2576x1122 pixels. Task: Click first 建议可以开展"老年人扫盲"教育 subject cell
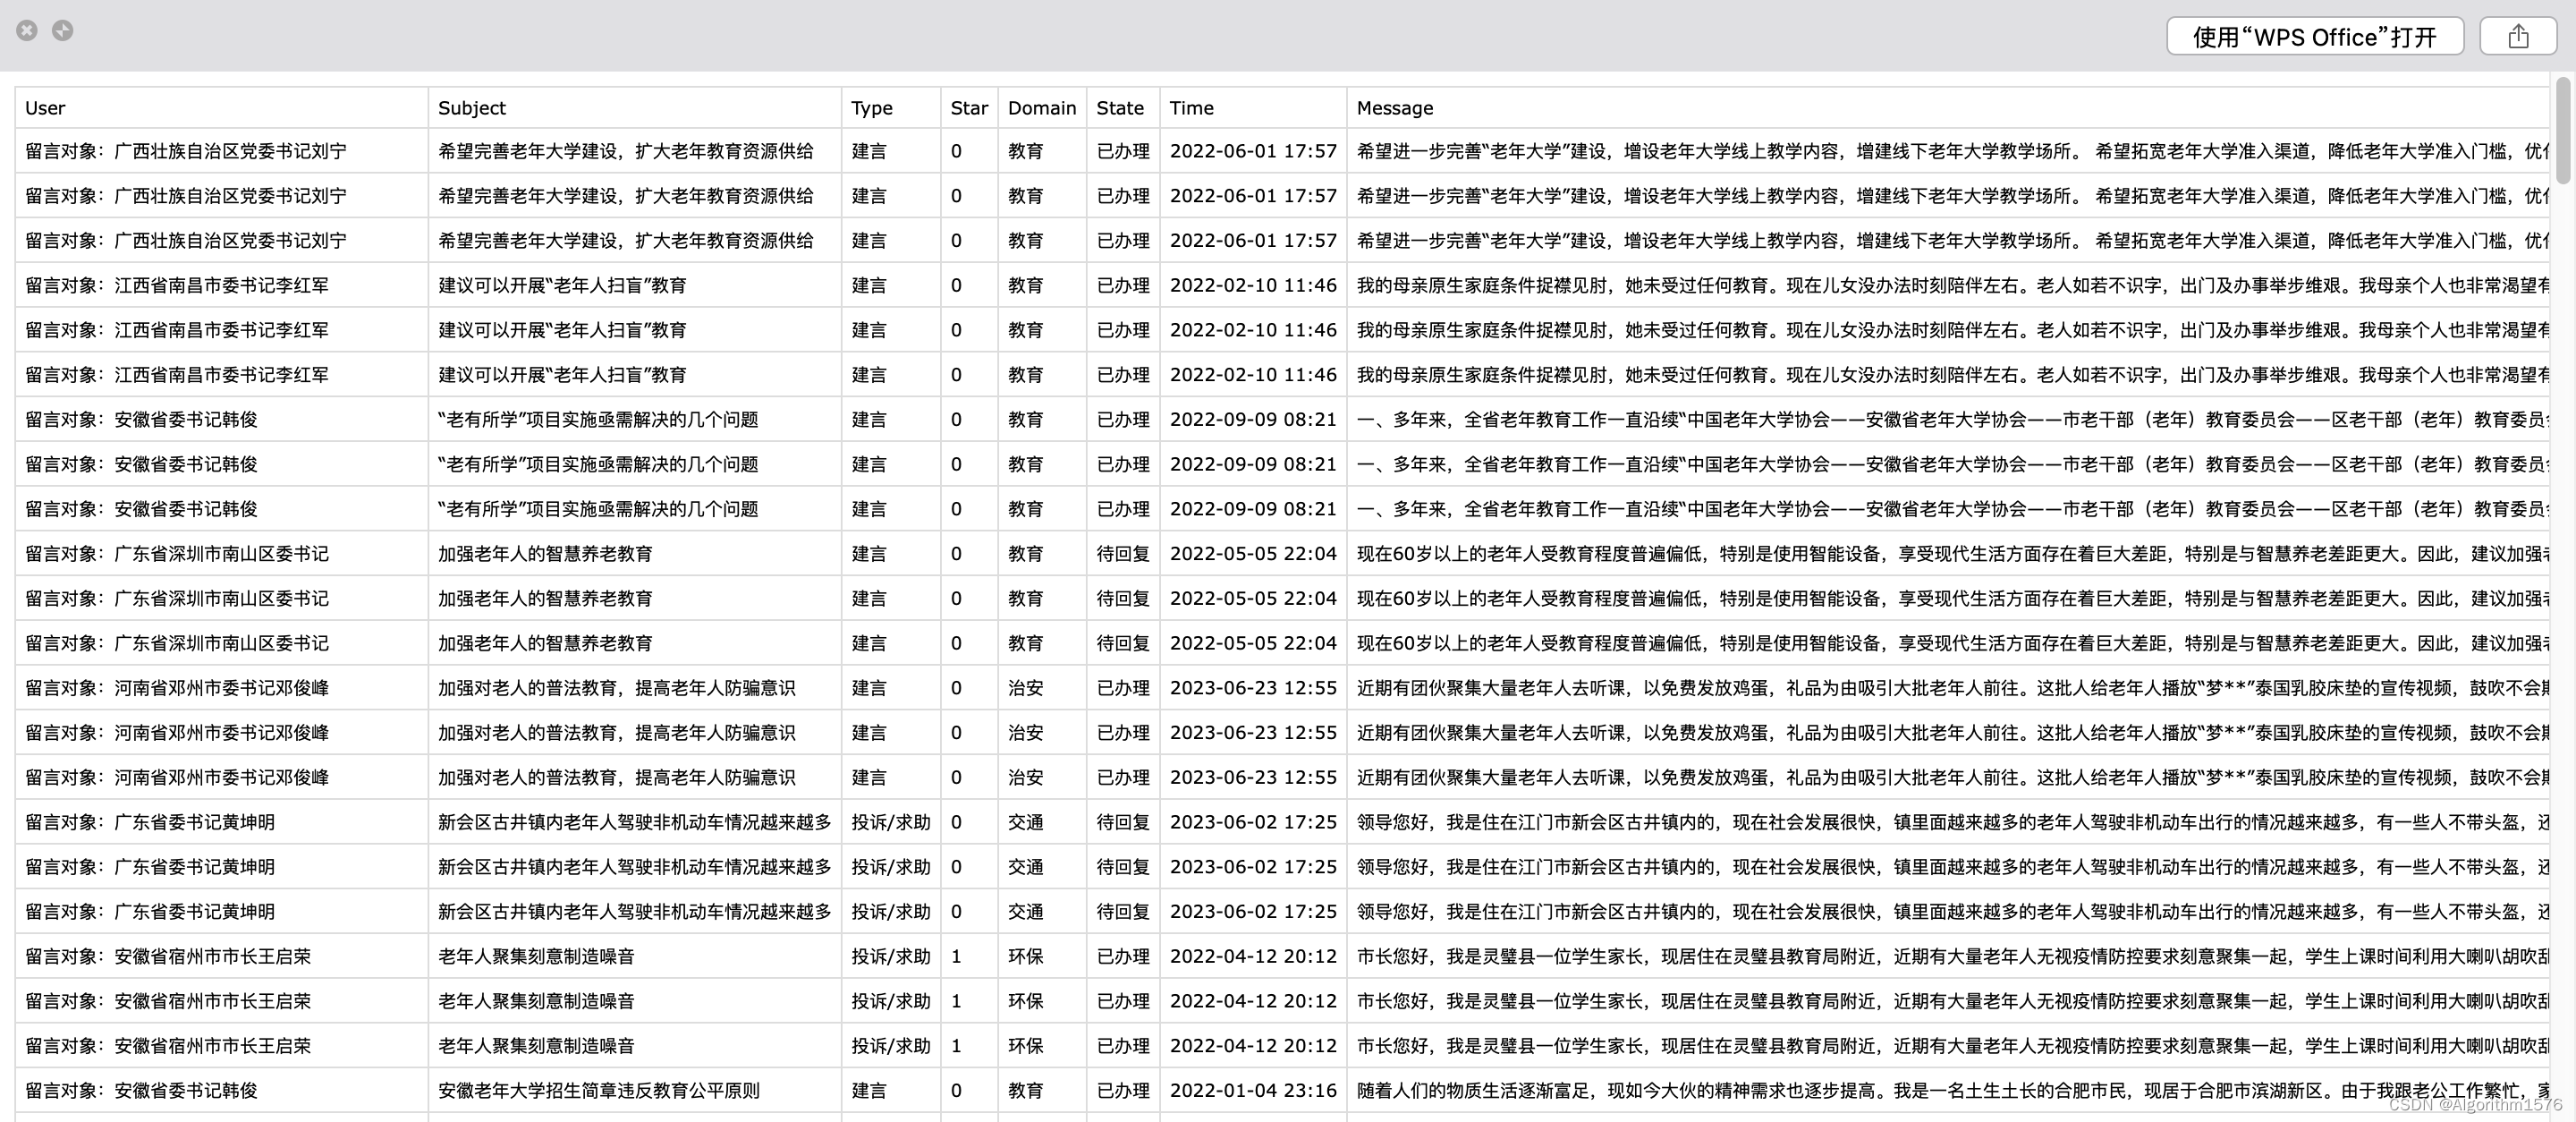(x=562, y=286)
